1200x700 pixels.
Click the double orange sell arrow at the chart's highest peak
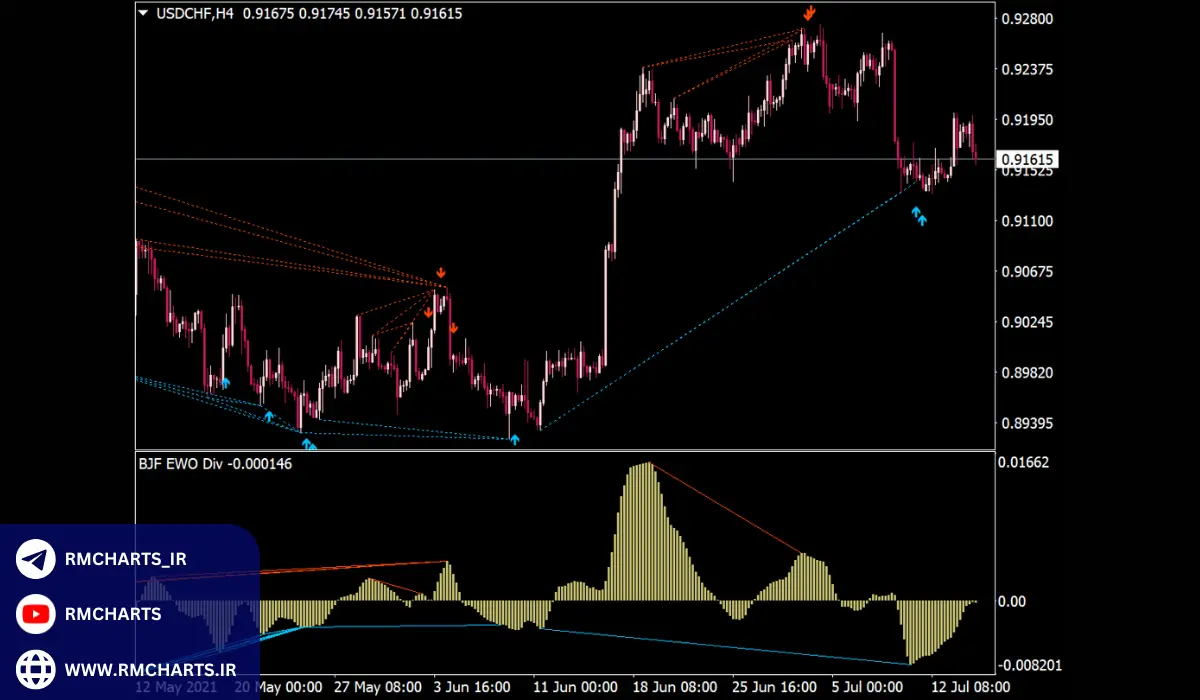[809, 12]
